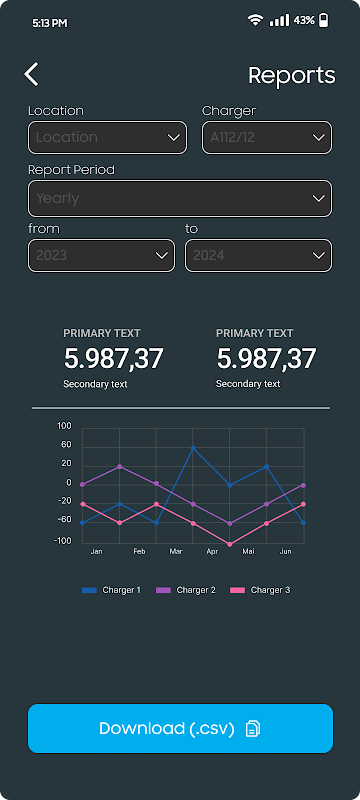Tap the left 5.987,37 statistic value
This screenshot has width=360, height=800.
click(x=113, y=359)
